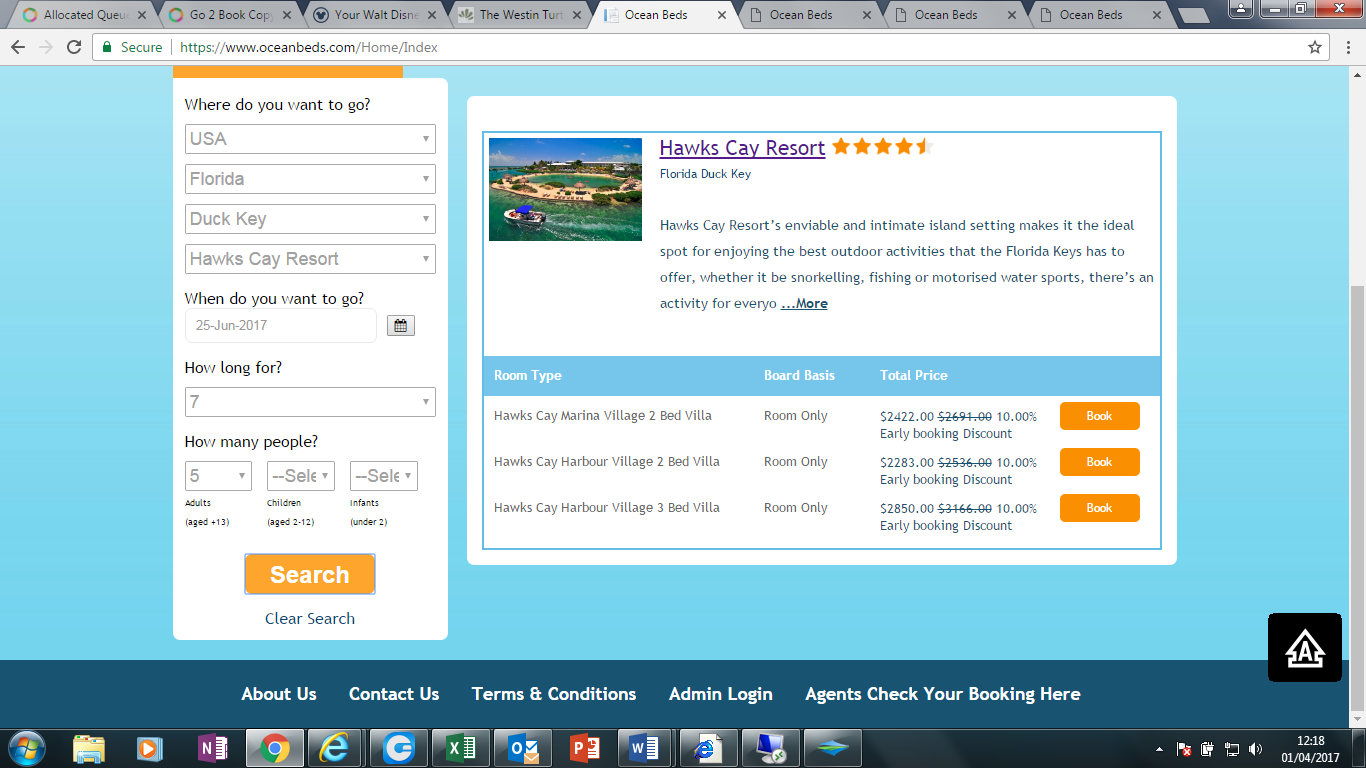Open the USA country dropdown
Image resolution: width=1366 pixels, height=768 pixels.
coord(310,139)
